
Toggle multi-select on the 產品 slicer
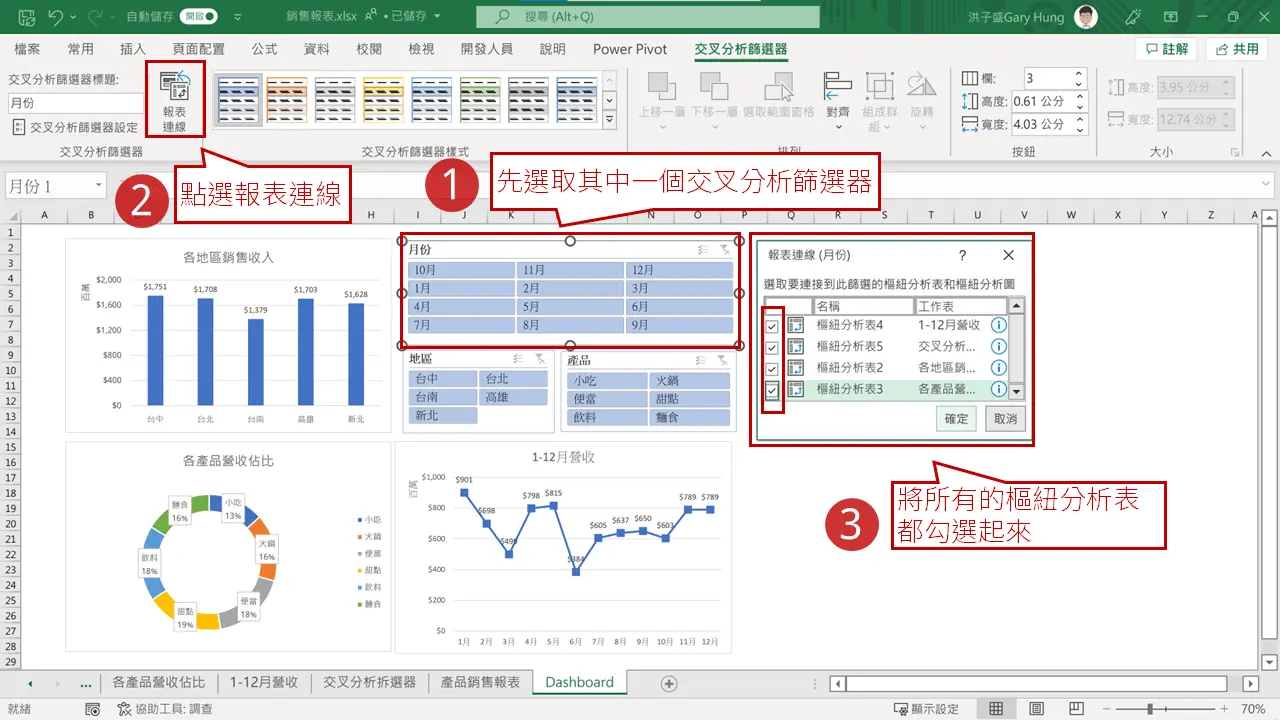click(700, 359)
